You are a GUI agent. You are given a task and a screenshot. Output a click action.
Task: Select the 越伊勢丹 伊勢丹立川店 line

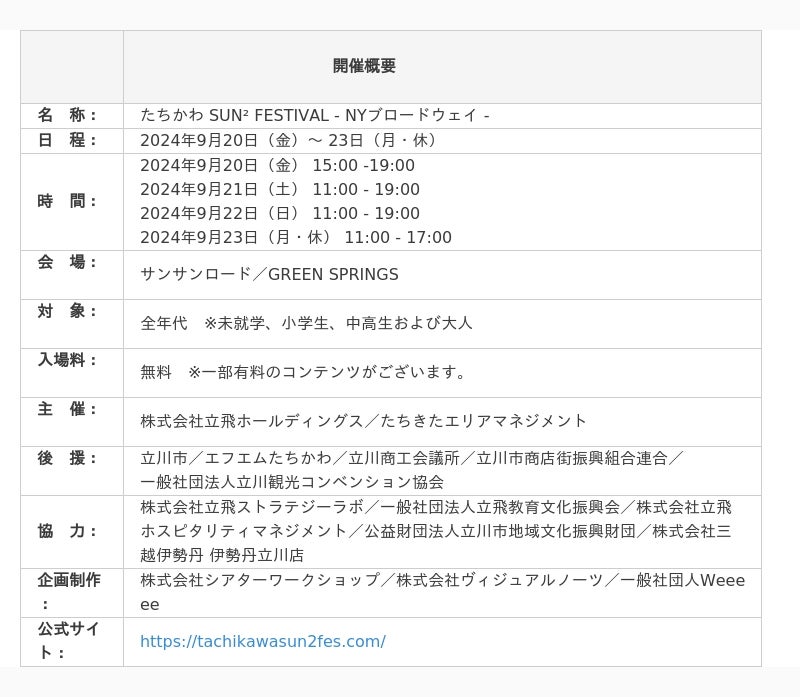222,556
